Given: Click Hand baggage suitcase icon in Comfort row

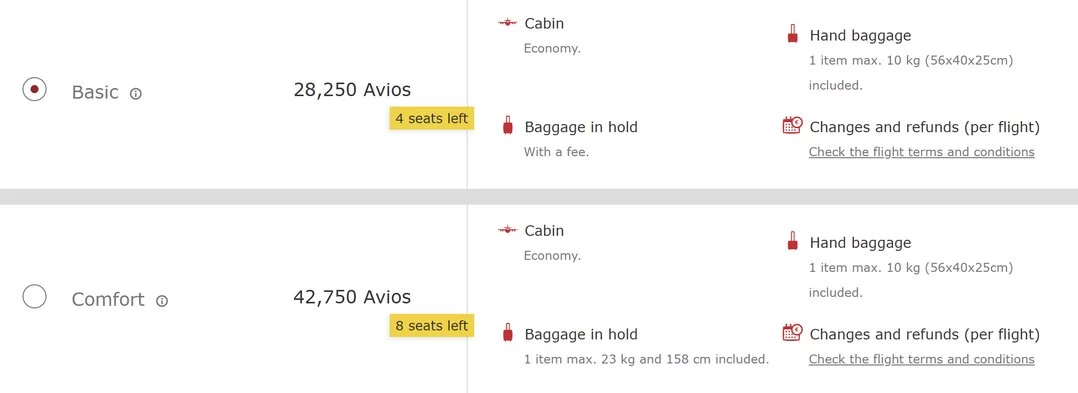Looking at the screenshot, I should coord(792,240).
